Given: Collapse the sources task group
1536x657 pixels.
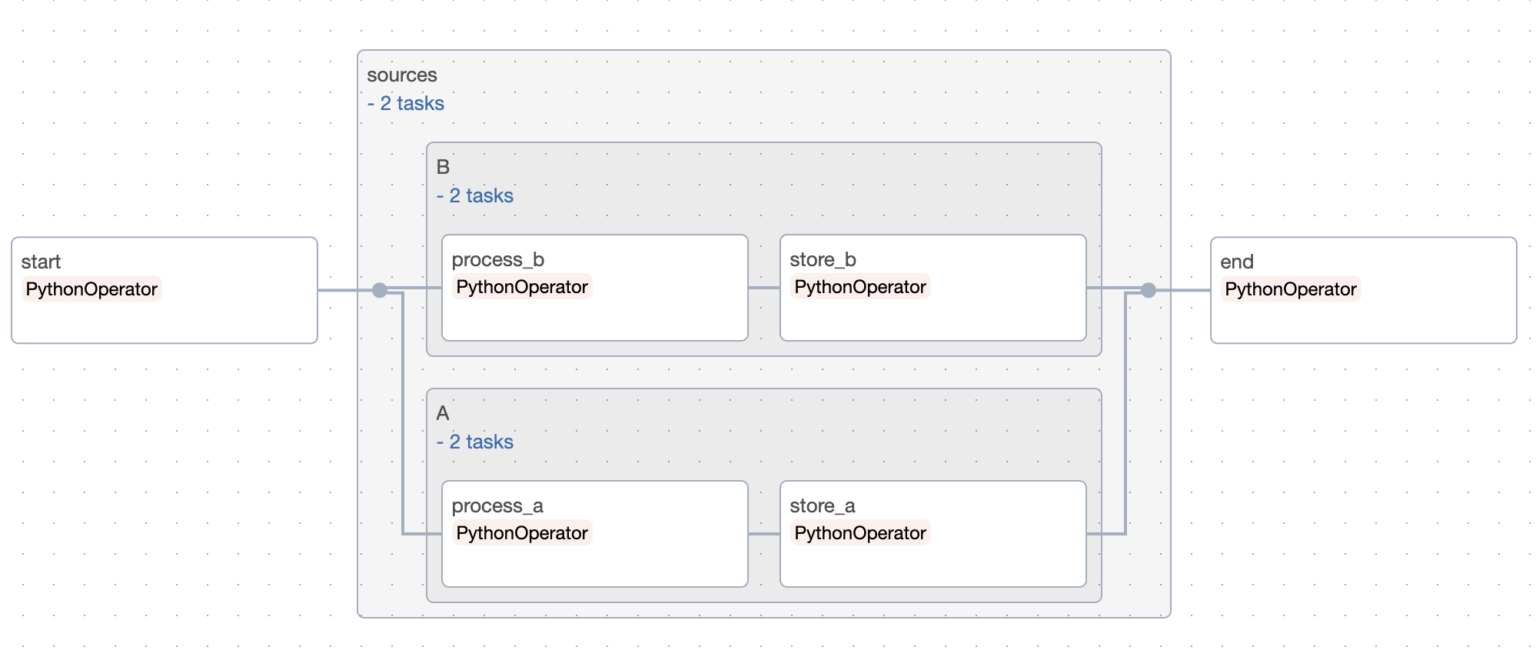Looking at the screenshot, I should 402,75.
